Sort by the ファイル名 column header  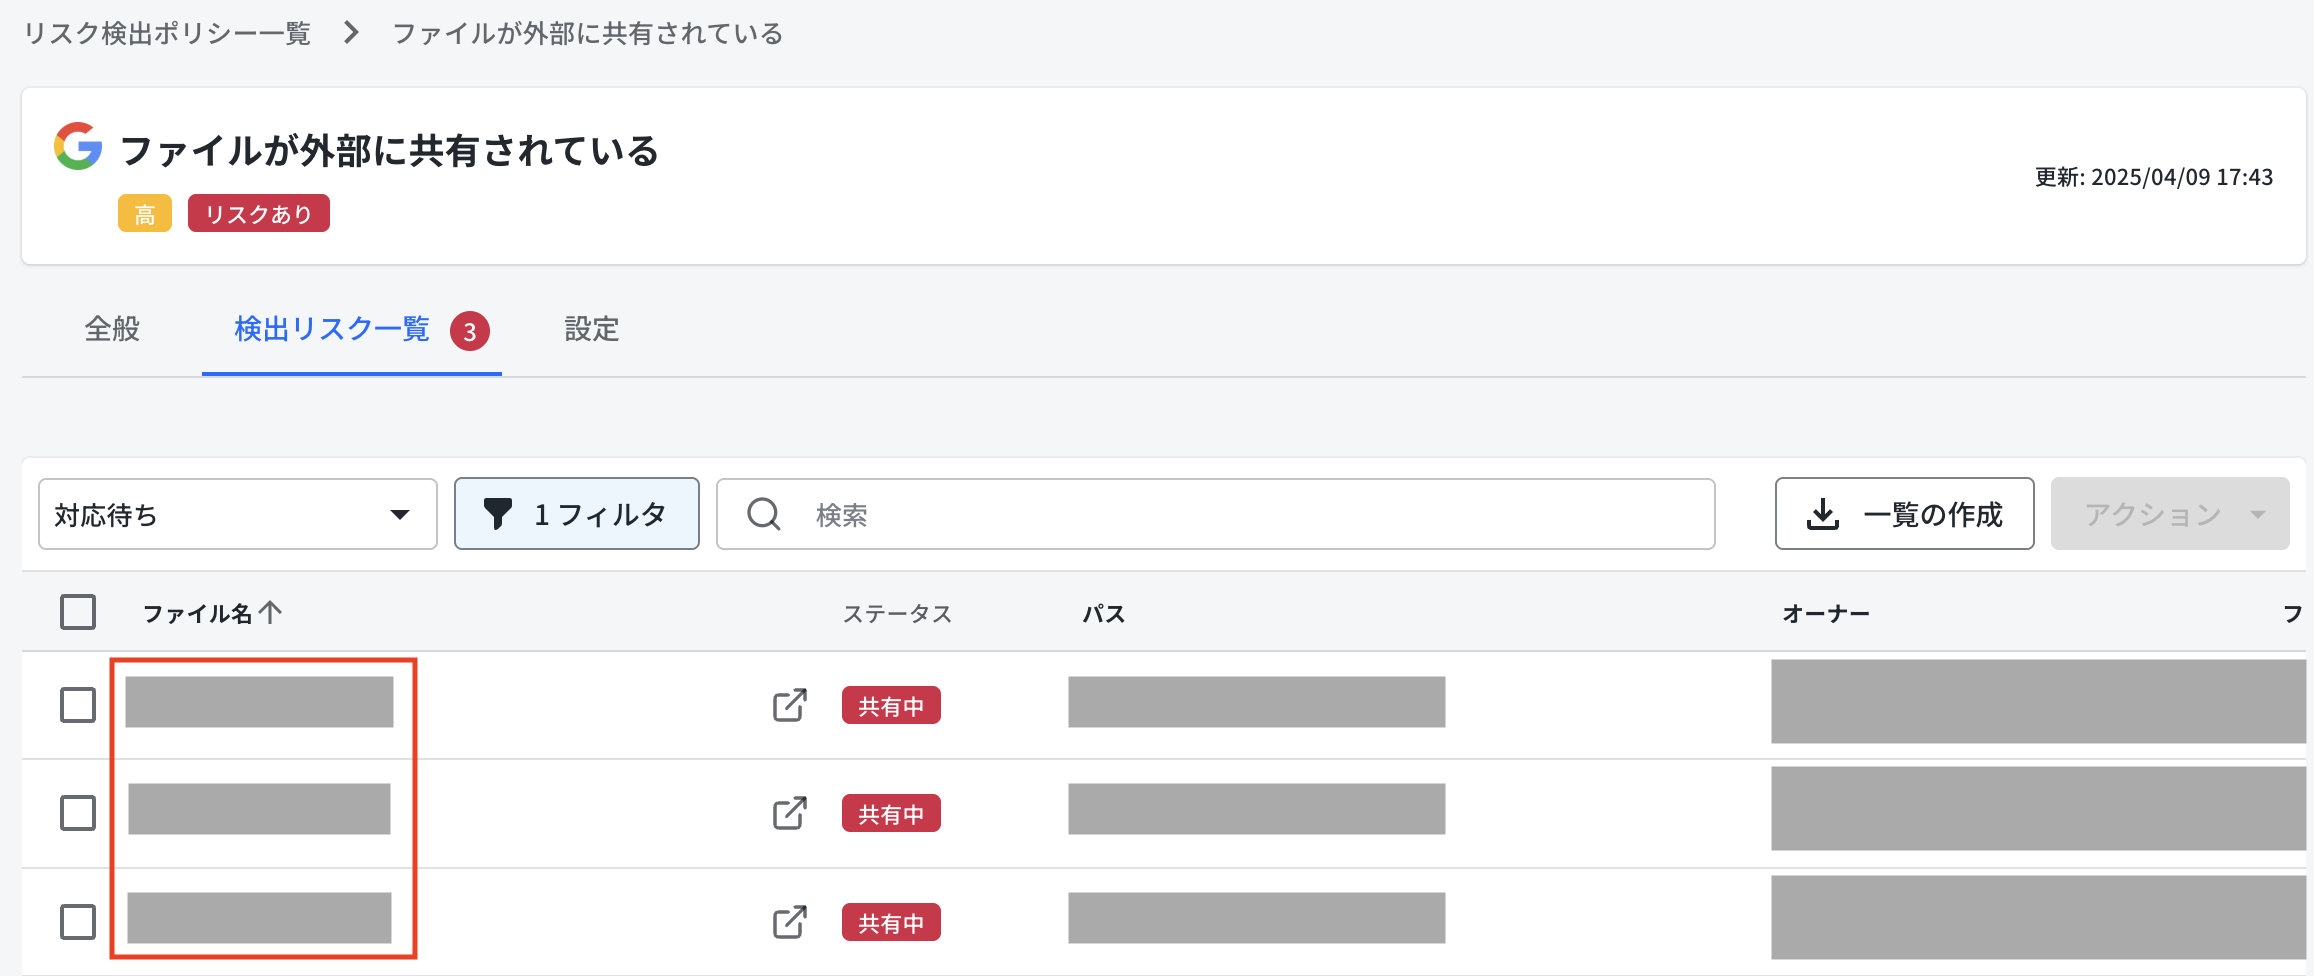click(x=197, y=613)
